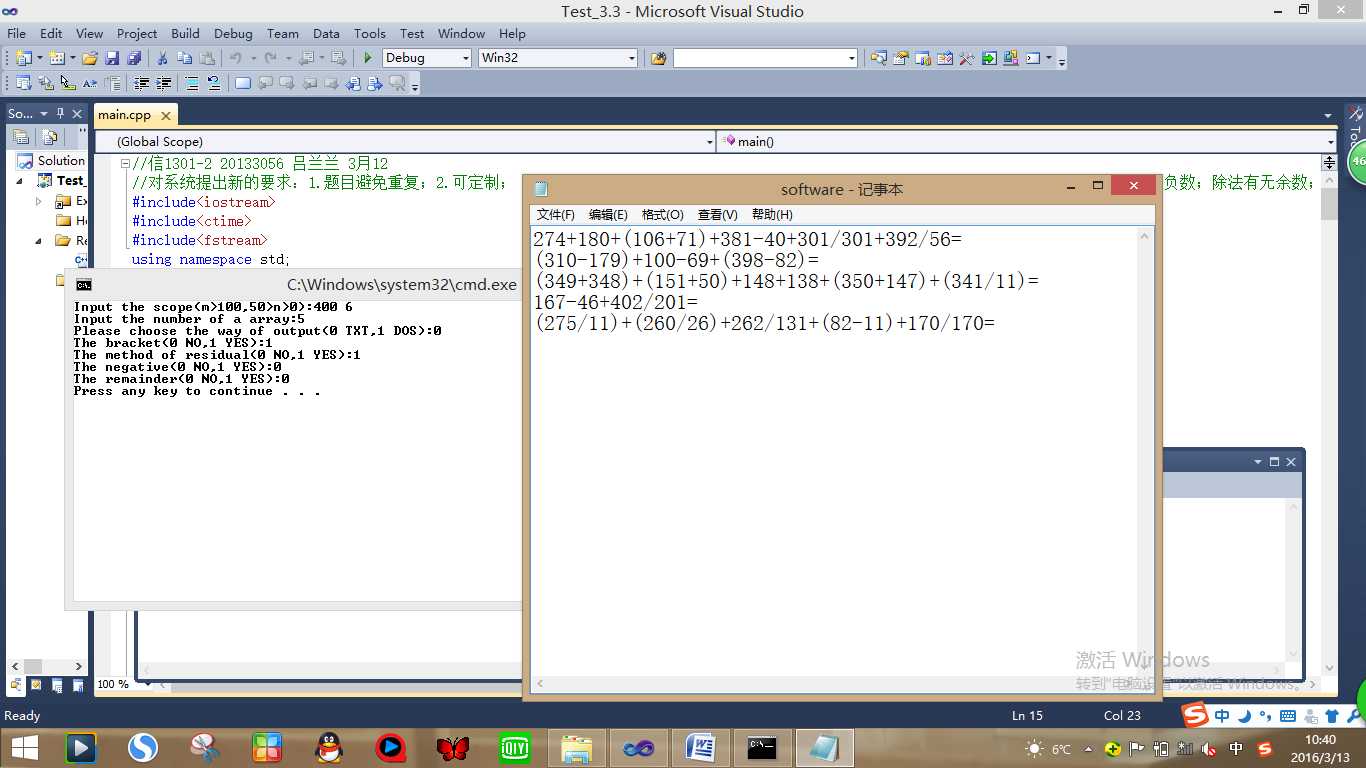Click the Increase Indent icon
Viewport: 1366px width, 768px height.
tap(164, 83)
